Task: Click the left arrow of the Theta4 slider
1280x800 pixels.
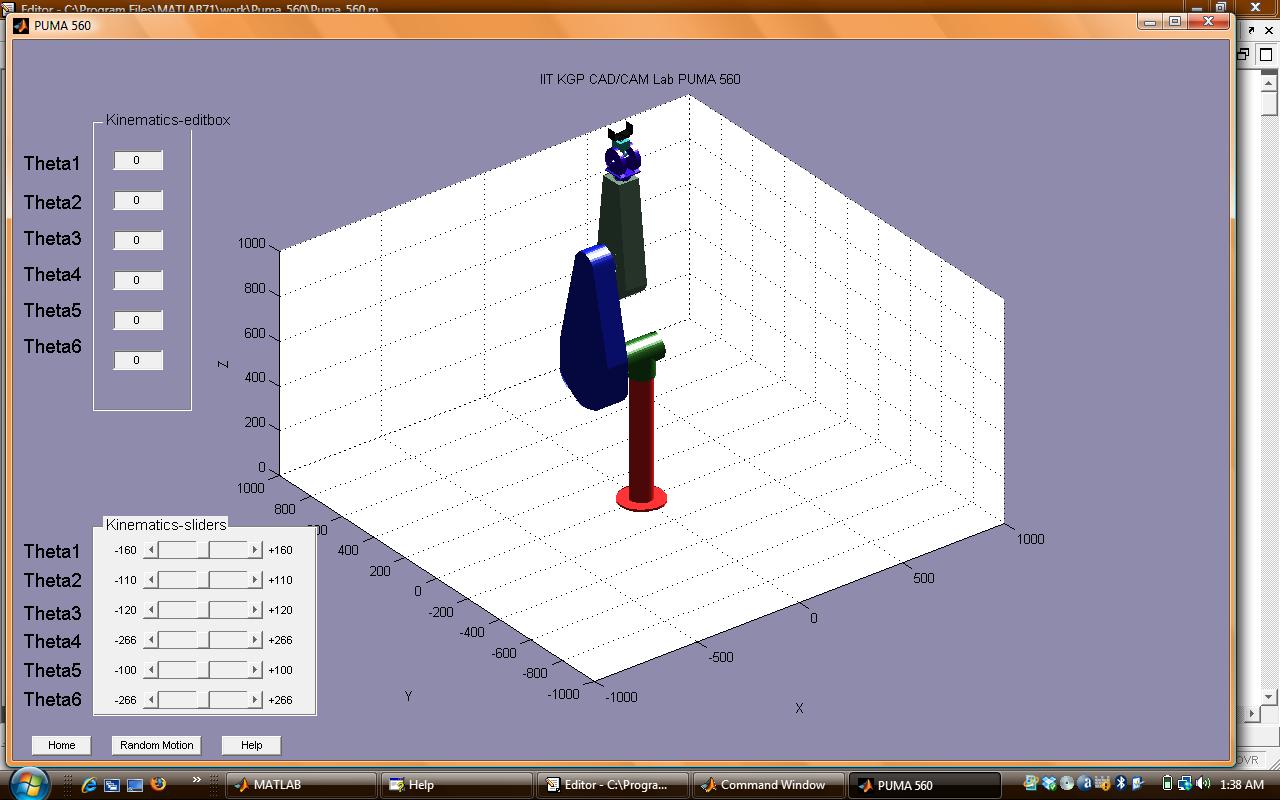Action: pyautogui.click(x=151, y=640)
